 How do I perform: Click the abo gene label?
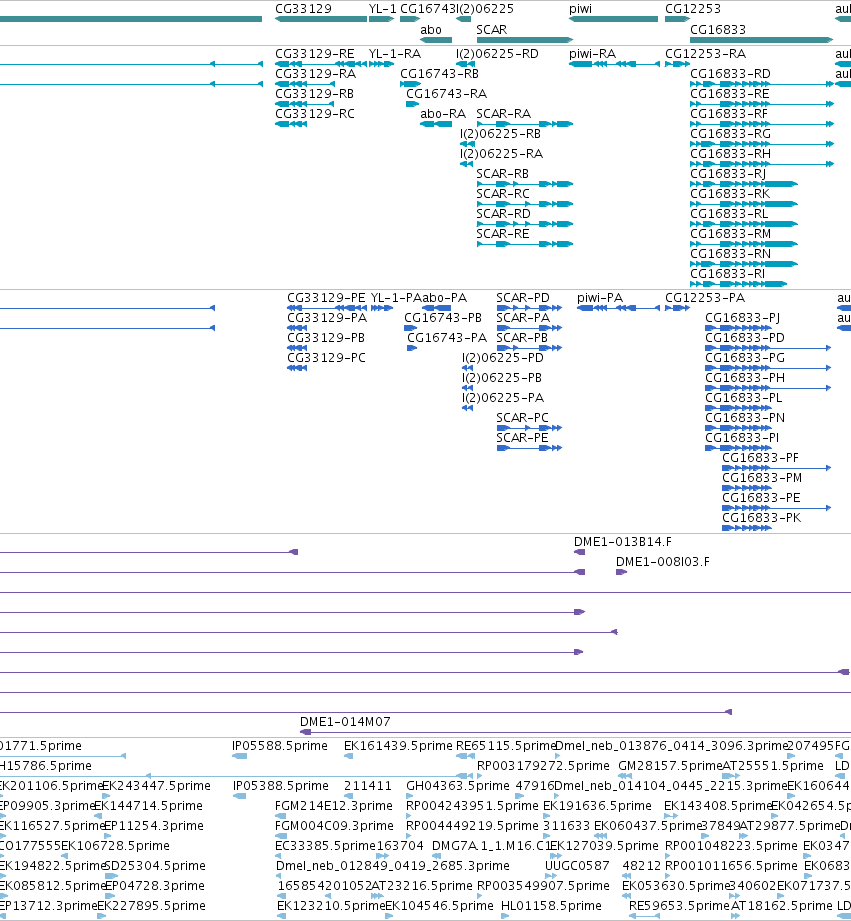[430, 30]
